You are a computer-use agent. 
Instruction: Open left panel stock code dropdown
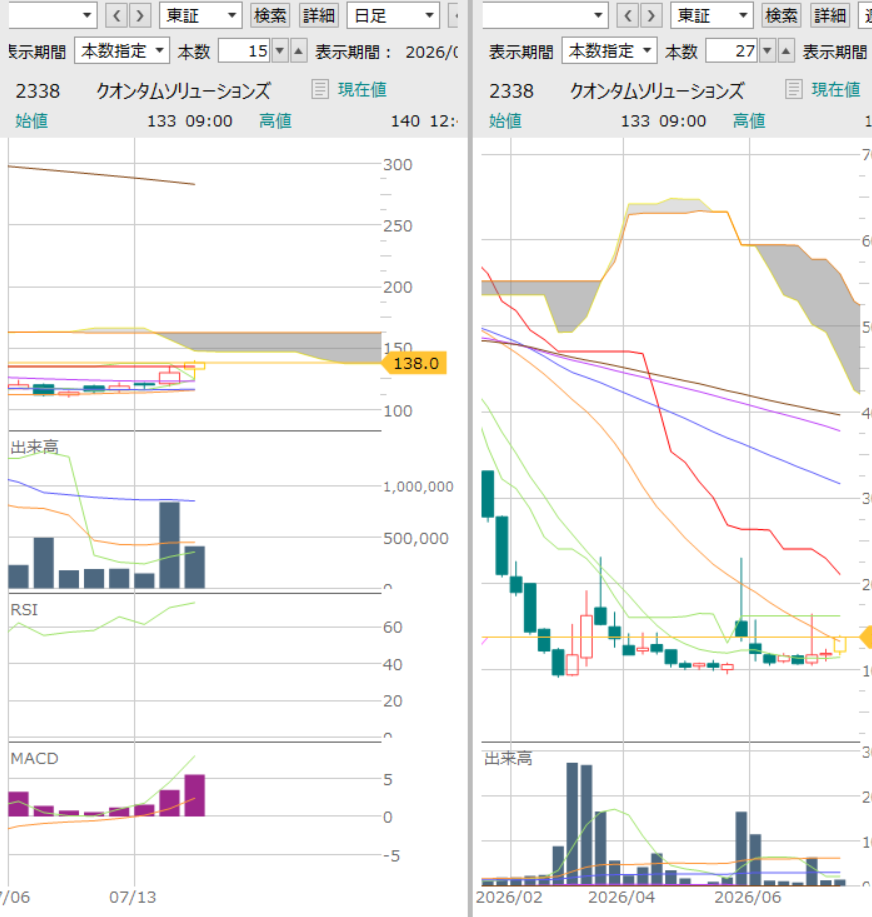[x=87, y=16]
